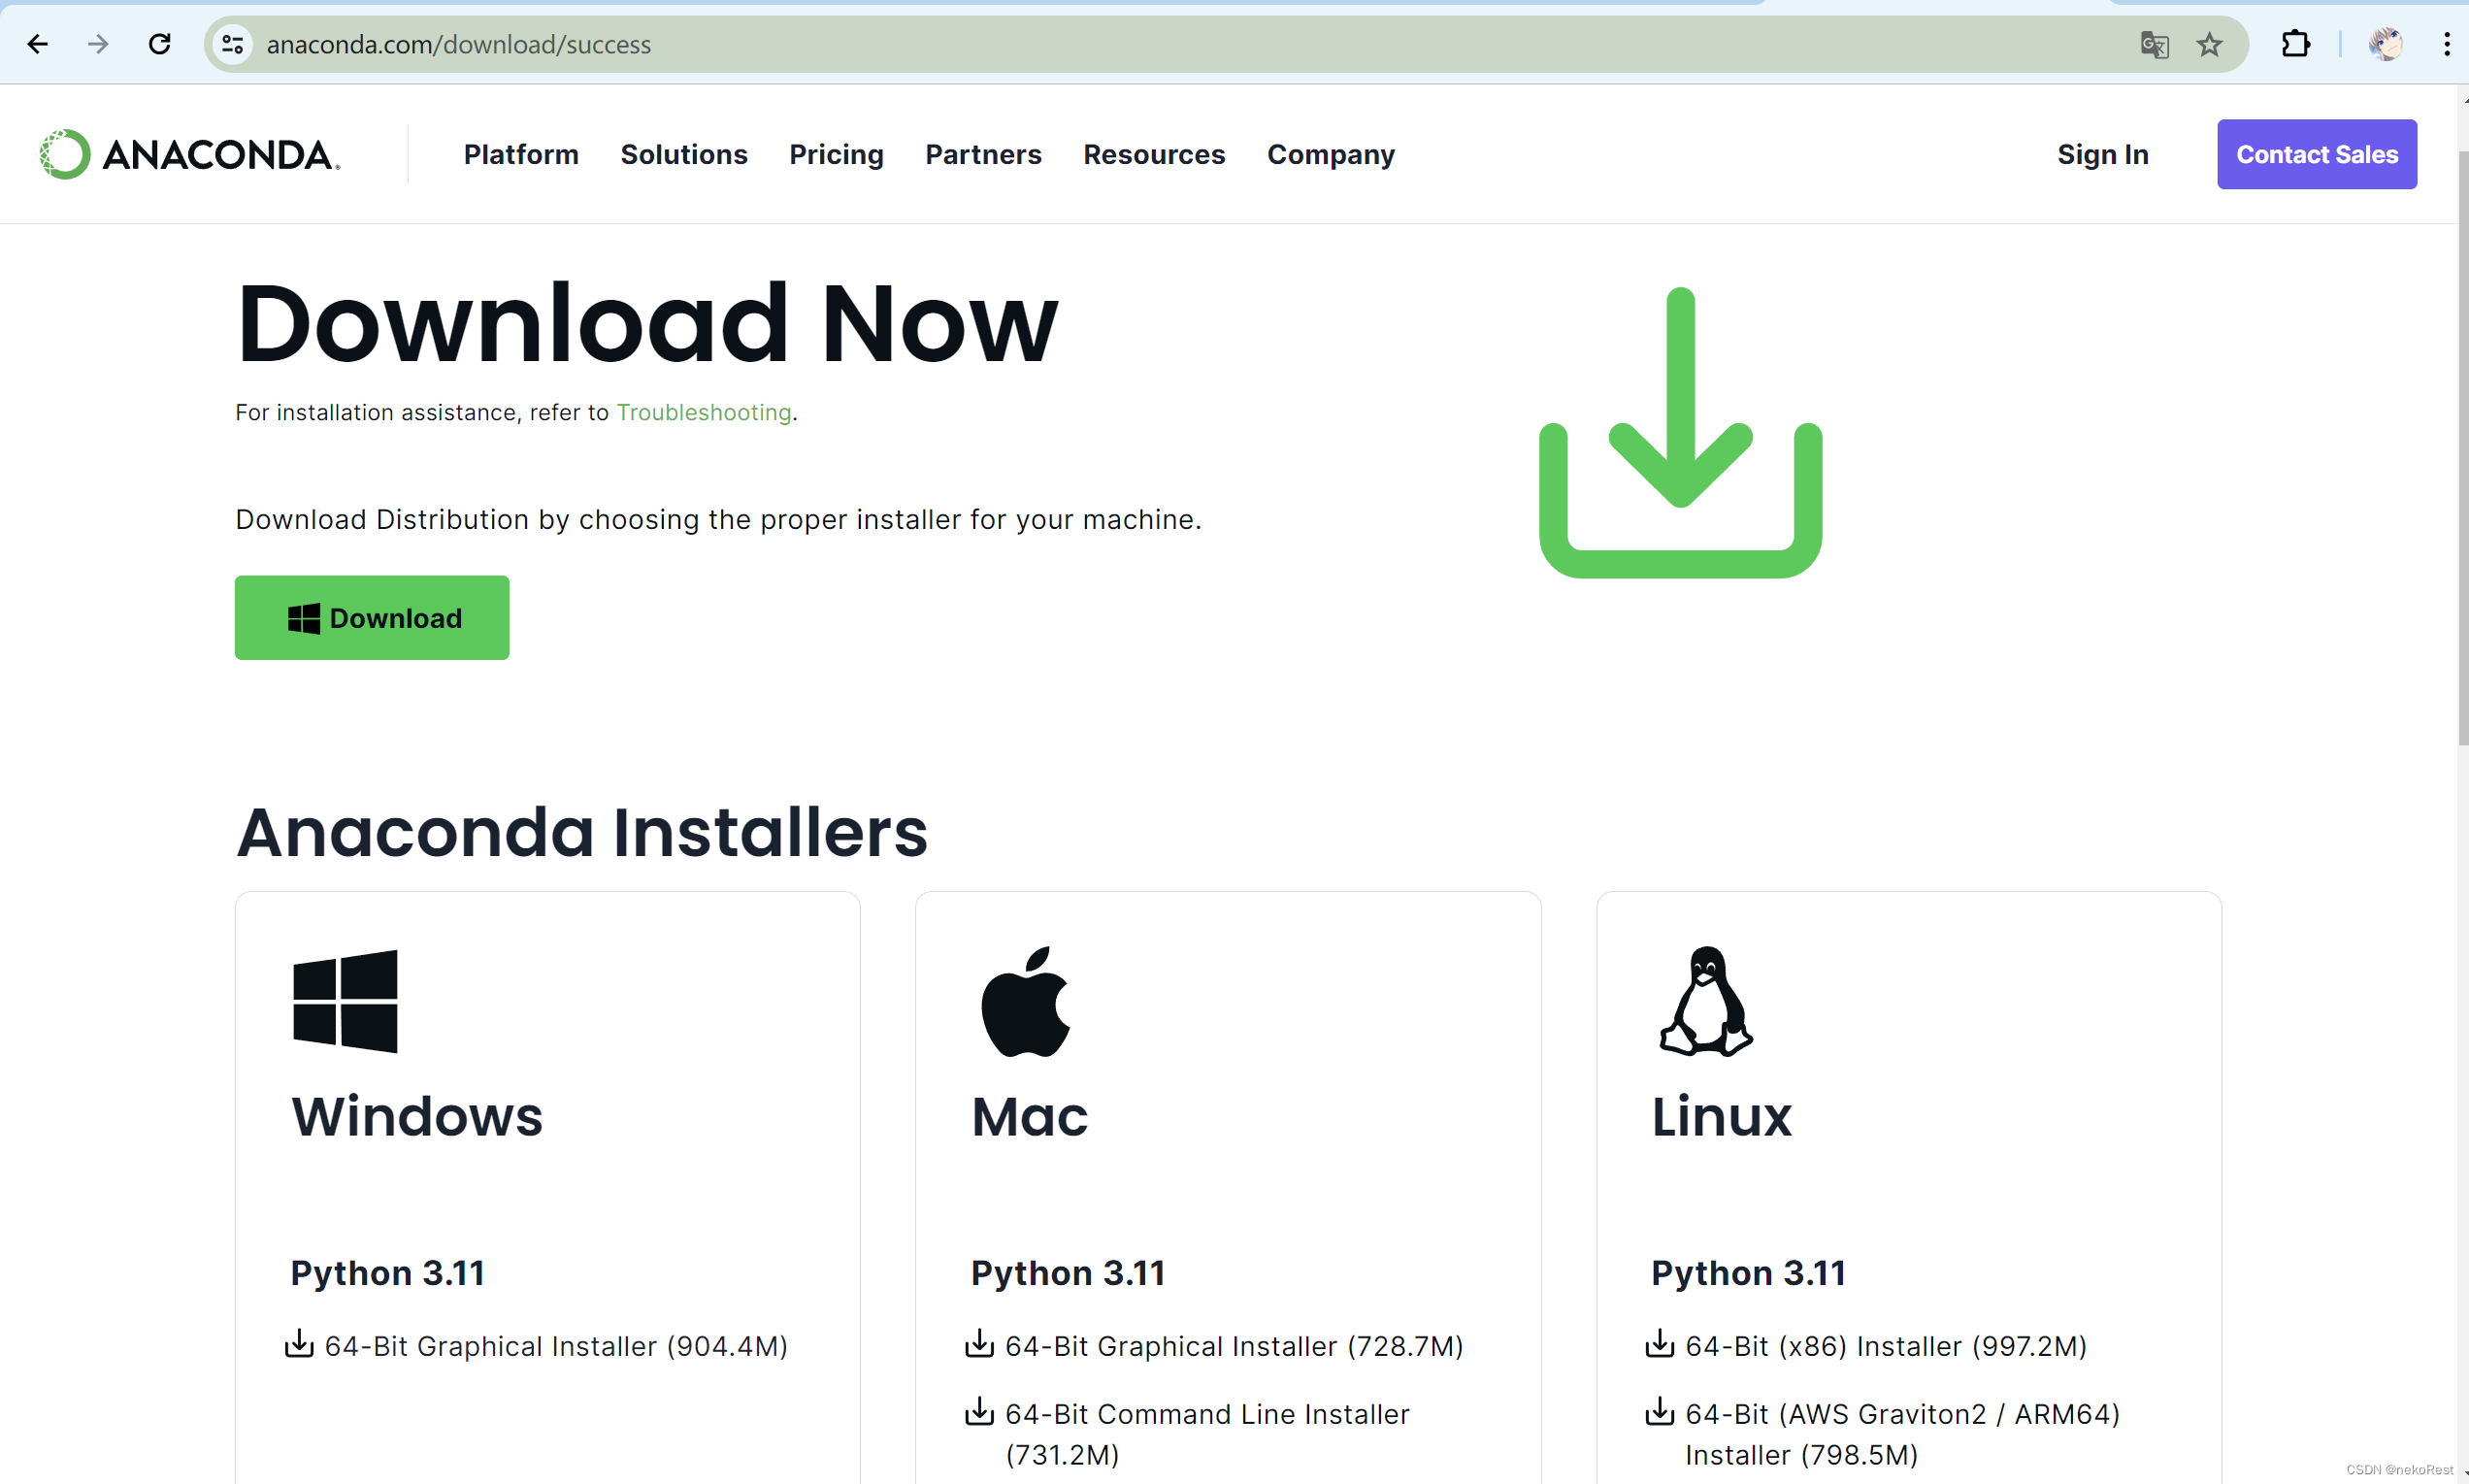Click Python 3.11 under Mac

(x=1068, y=1272)
